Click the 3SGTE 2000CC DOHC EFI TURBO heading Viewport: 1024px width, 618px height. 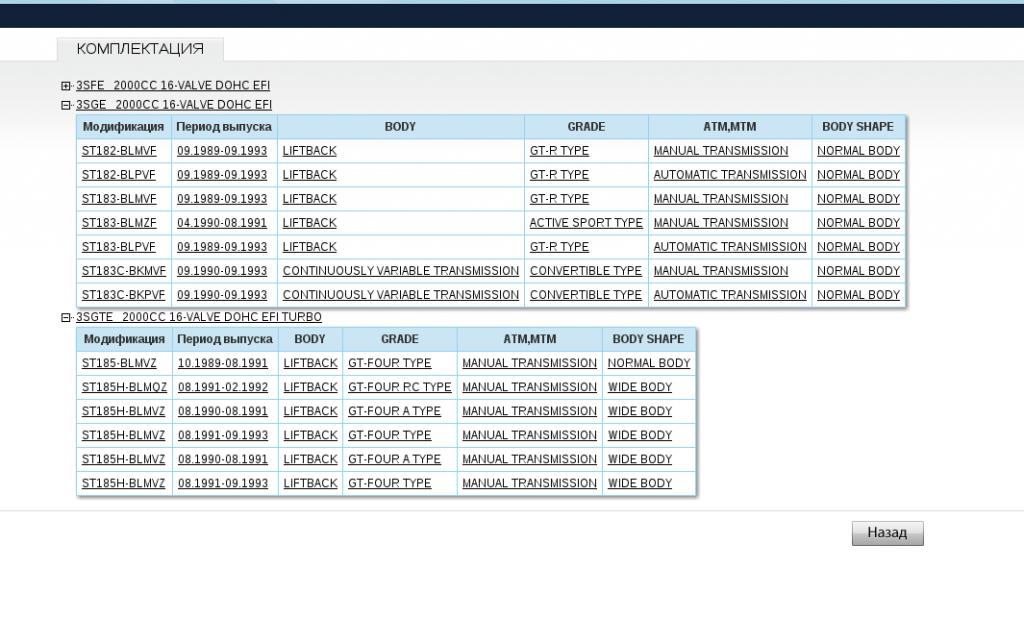tap(199, 318)
